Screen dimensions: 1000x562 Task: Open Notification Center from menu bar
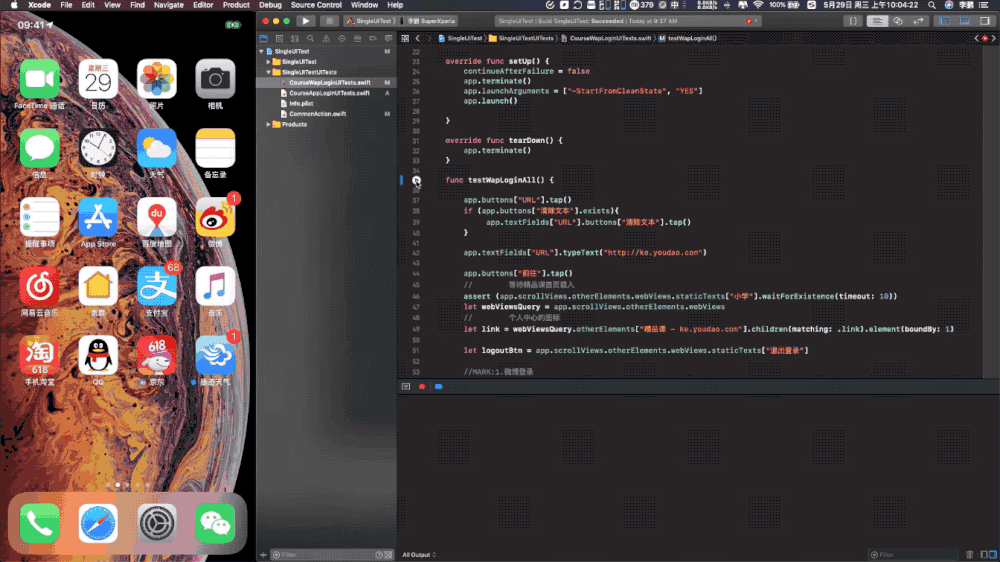(x=983, y=5)
